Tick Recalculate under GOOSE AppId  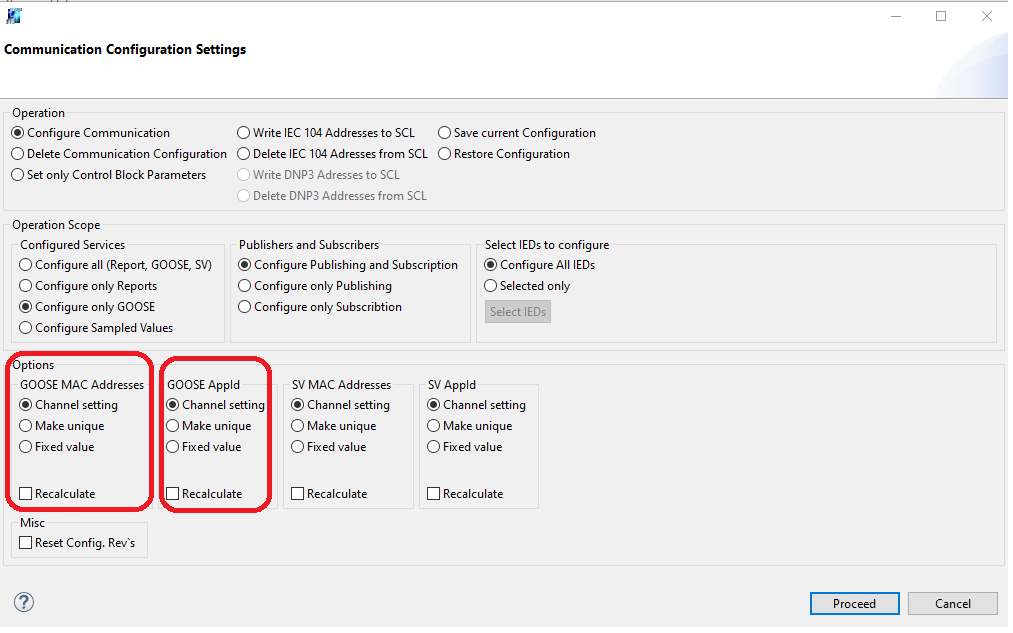click(173, 494)
